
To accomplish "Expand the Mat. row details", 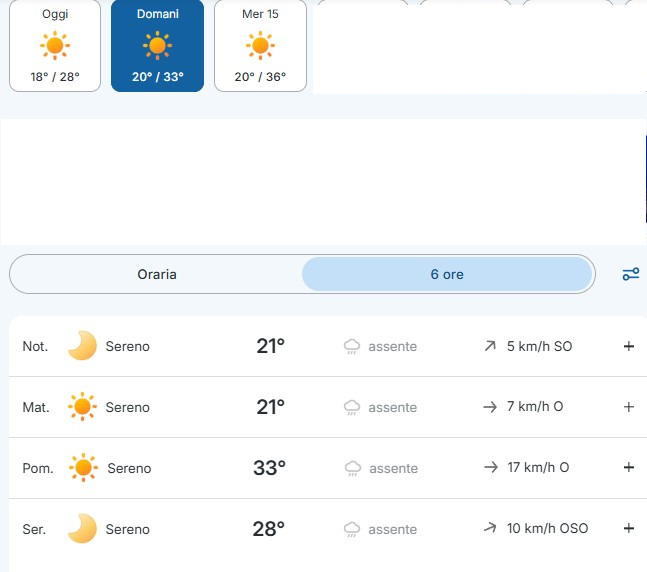I will (628, 407).
